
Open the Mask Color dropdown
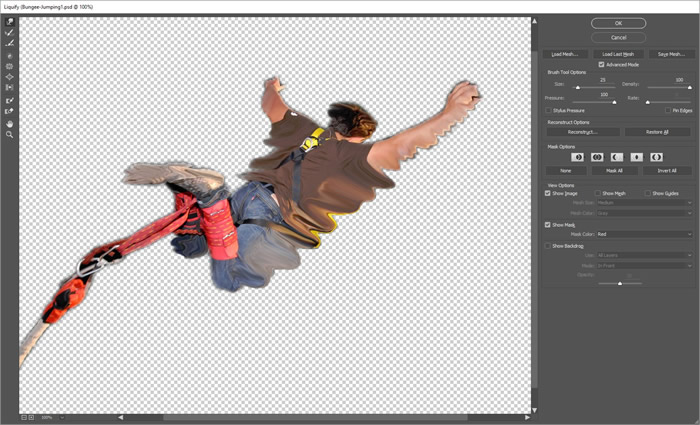point(645,234)
